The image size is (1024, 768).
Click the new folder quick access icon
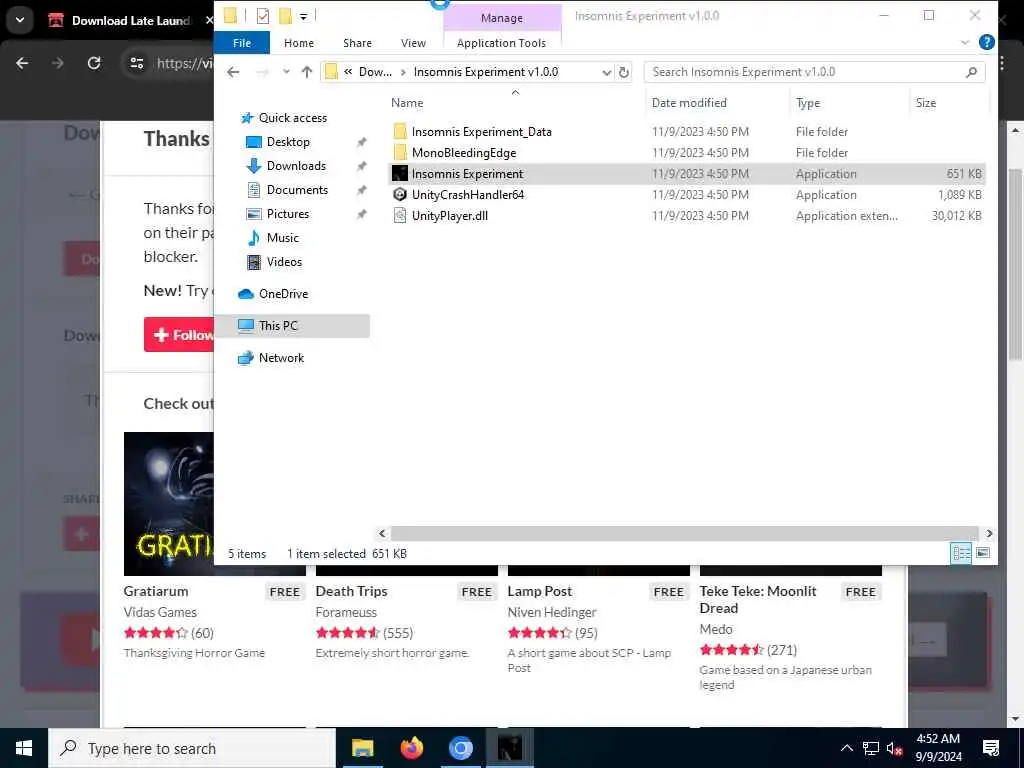coord(285,16)
